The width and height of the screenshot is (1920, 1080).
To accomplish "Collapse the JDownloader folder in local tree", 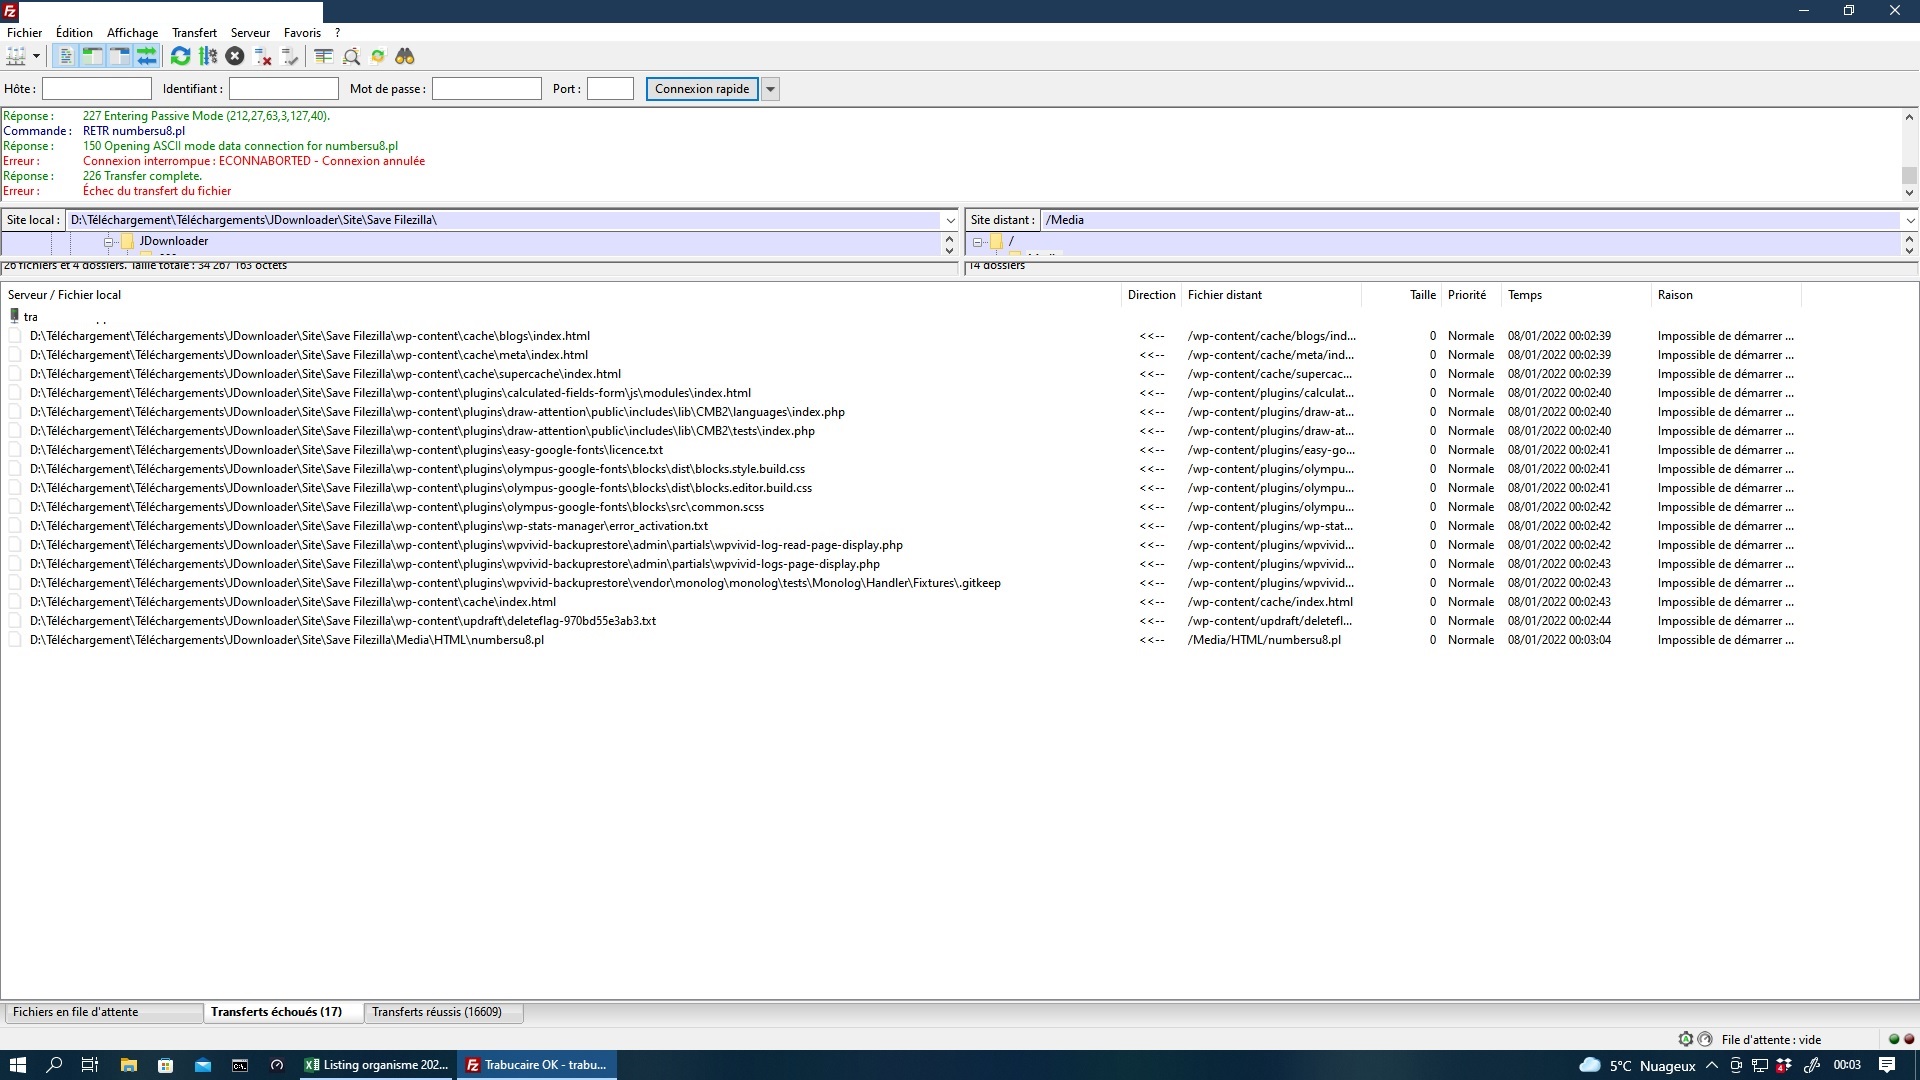I will tap(109, 242).
